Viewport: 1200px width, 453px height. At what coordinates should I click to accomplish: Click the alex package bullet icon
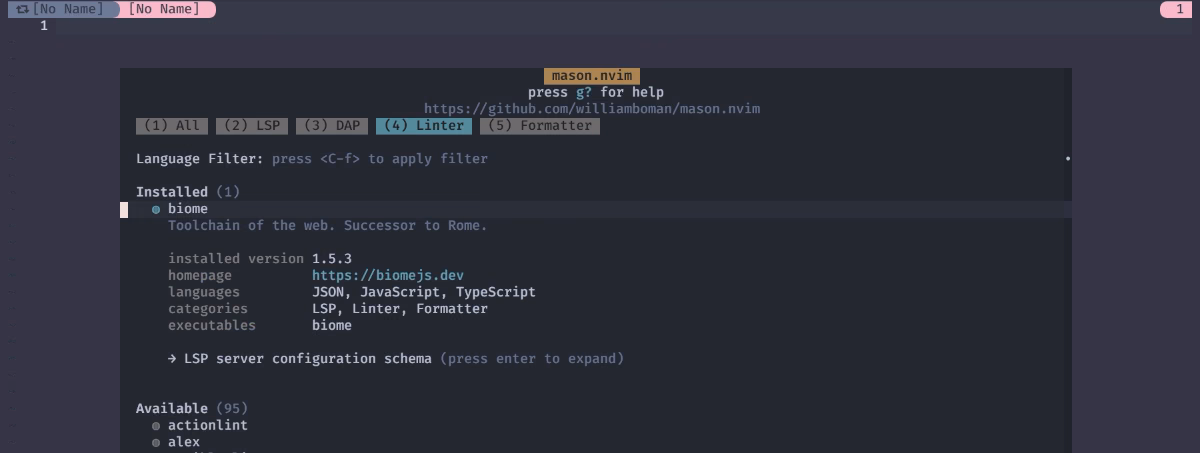click(x=156, y=442)
